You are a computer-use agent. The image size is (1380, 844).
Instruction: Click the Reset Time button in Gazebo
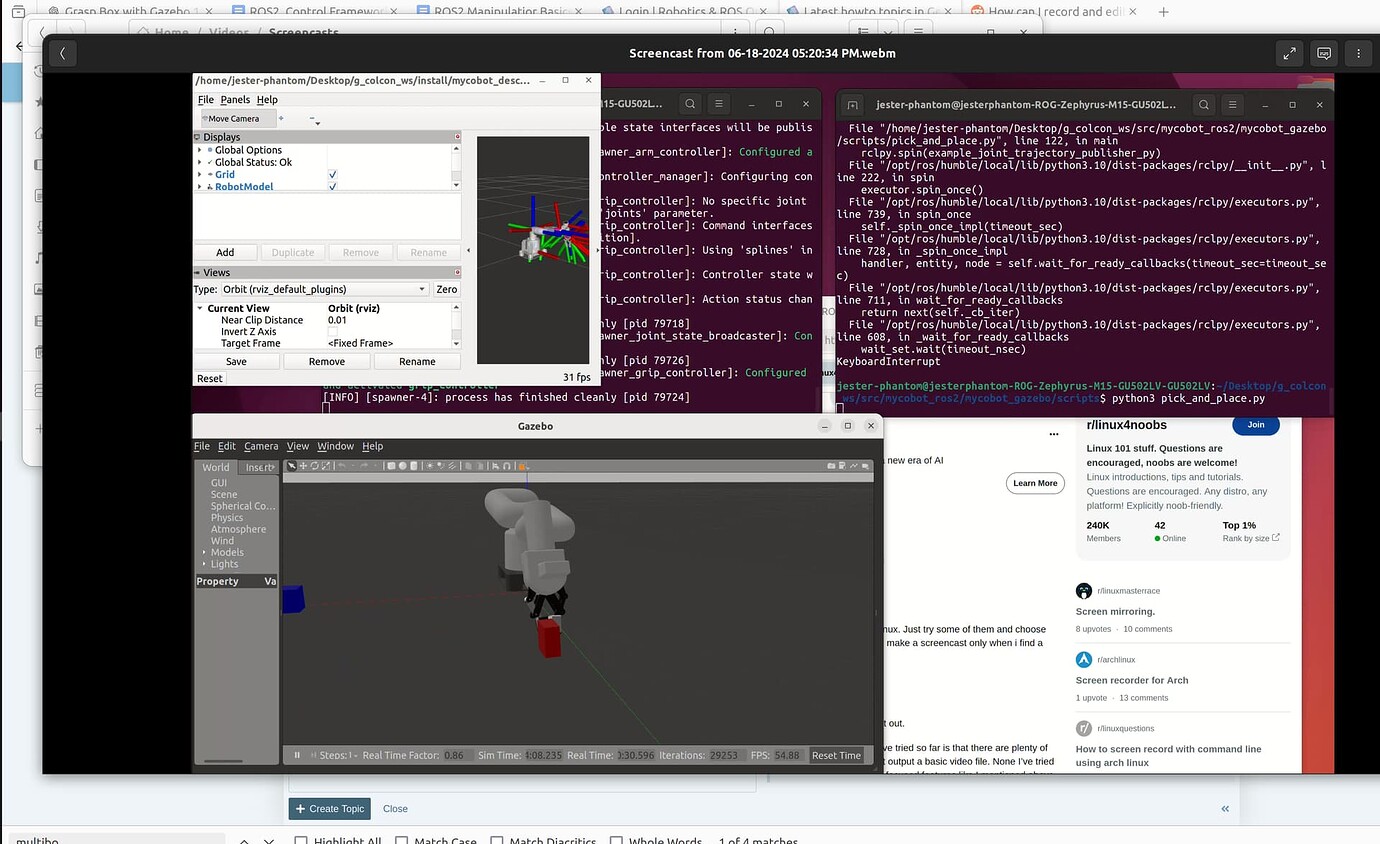click(x=836, y=756)
